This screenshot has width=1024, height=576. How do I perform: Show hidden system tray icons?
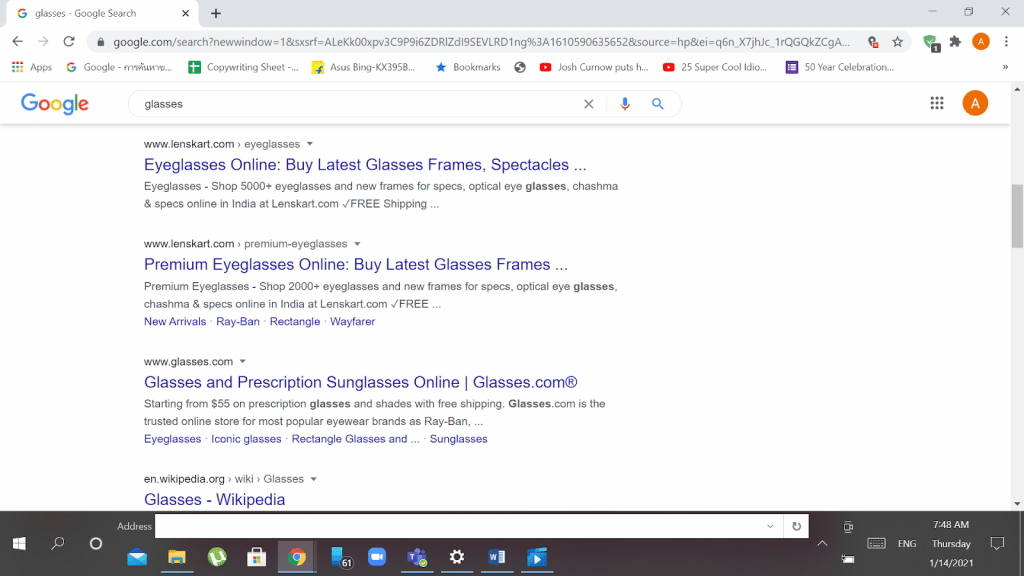[x=822, y=543]
